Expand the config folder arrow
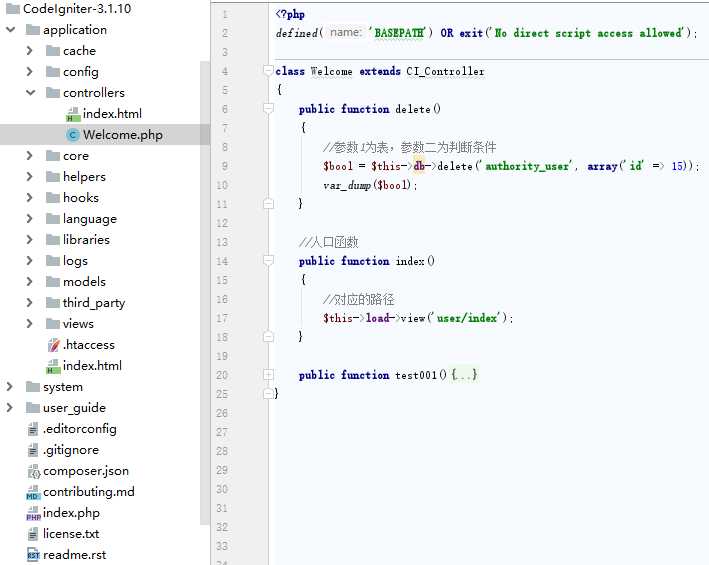The image size is (709, 565). tap(30, 71)
